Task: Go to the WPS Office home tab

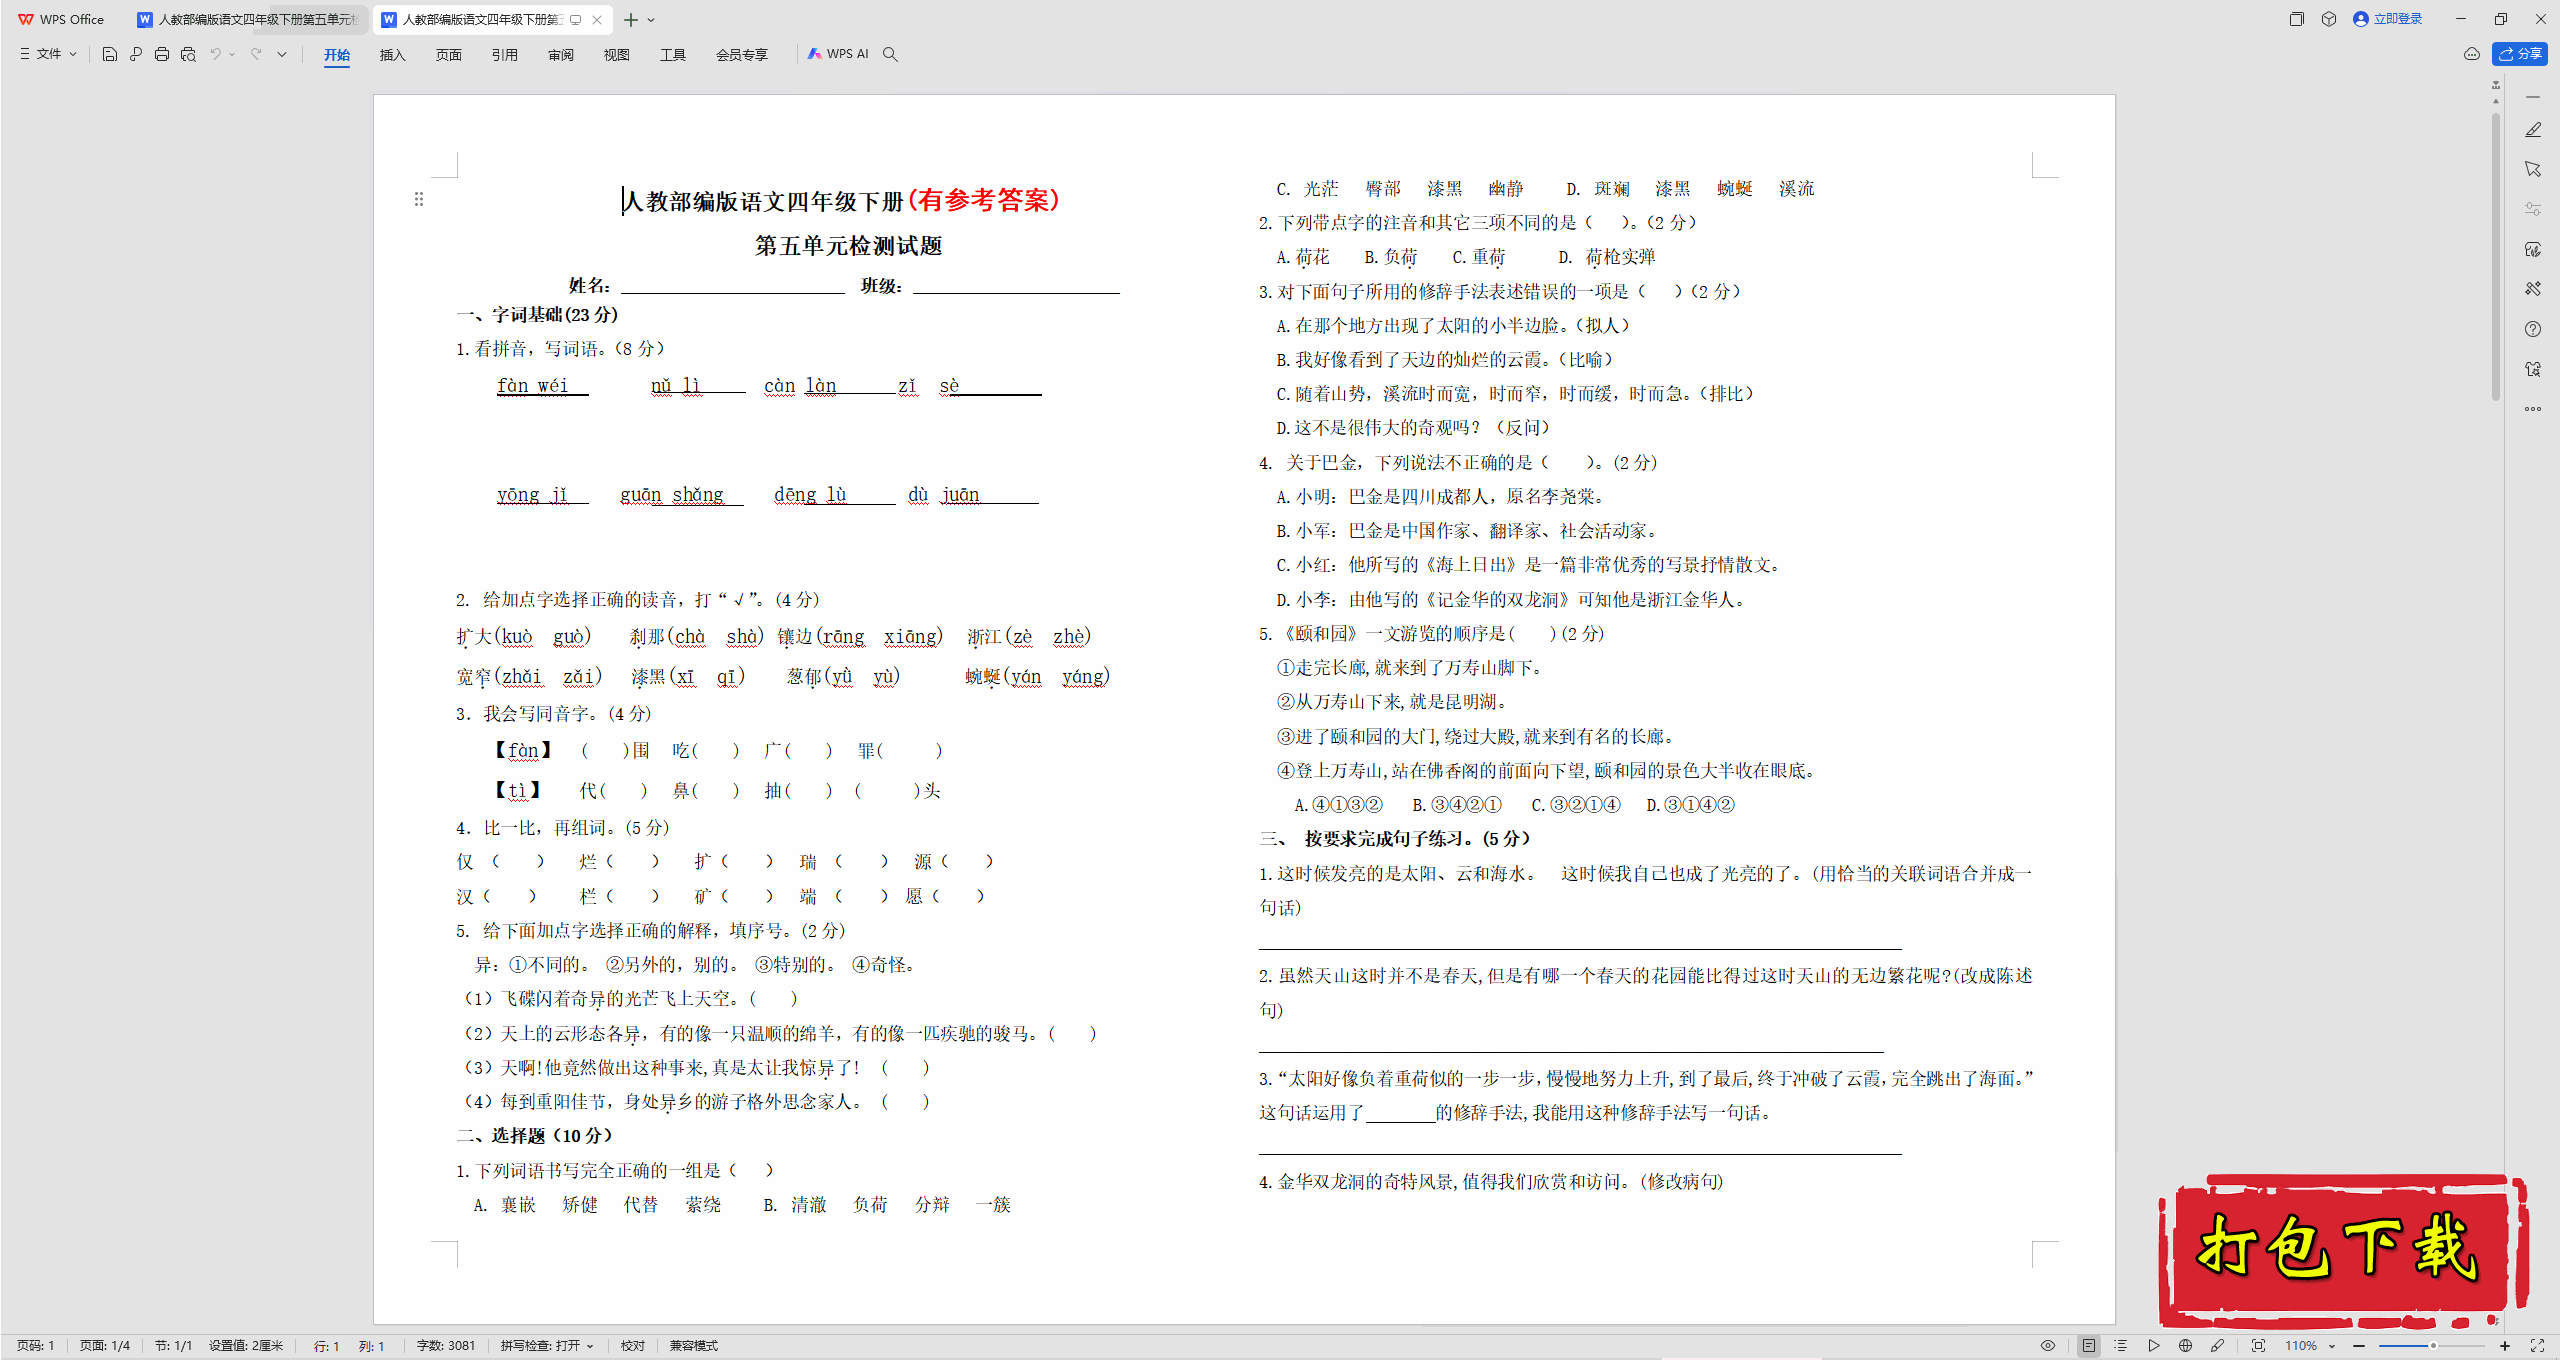Action: pos(62,20)
